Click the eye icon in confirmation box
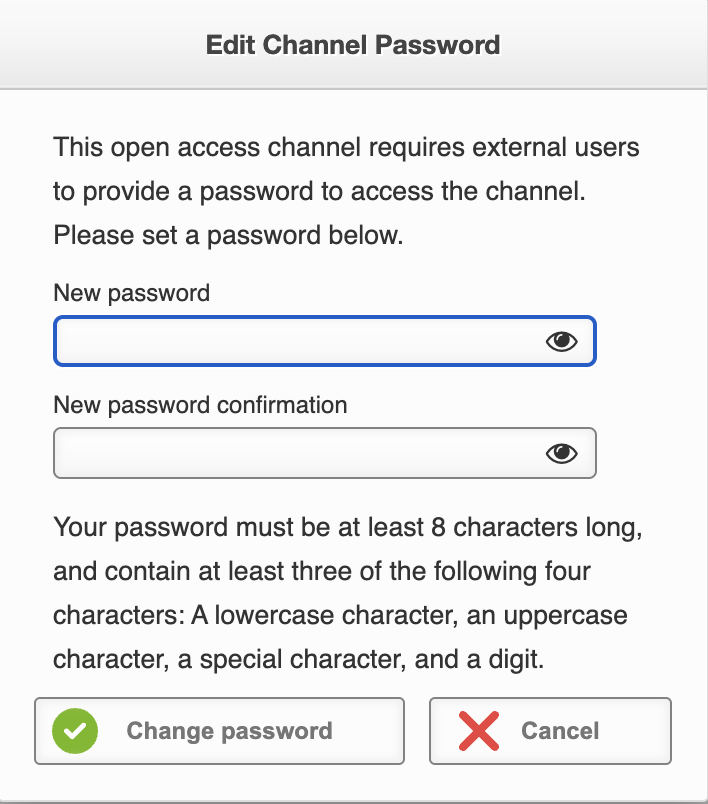The image size is (708, 804). (x=561, y=453)
